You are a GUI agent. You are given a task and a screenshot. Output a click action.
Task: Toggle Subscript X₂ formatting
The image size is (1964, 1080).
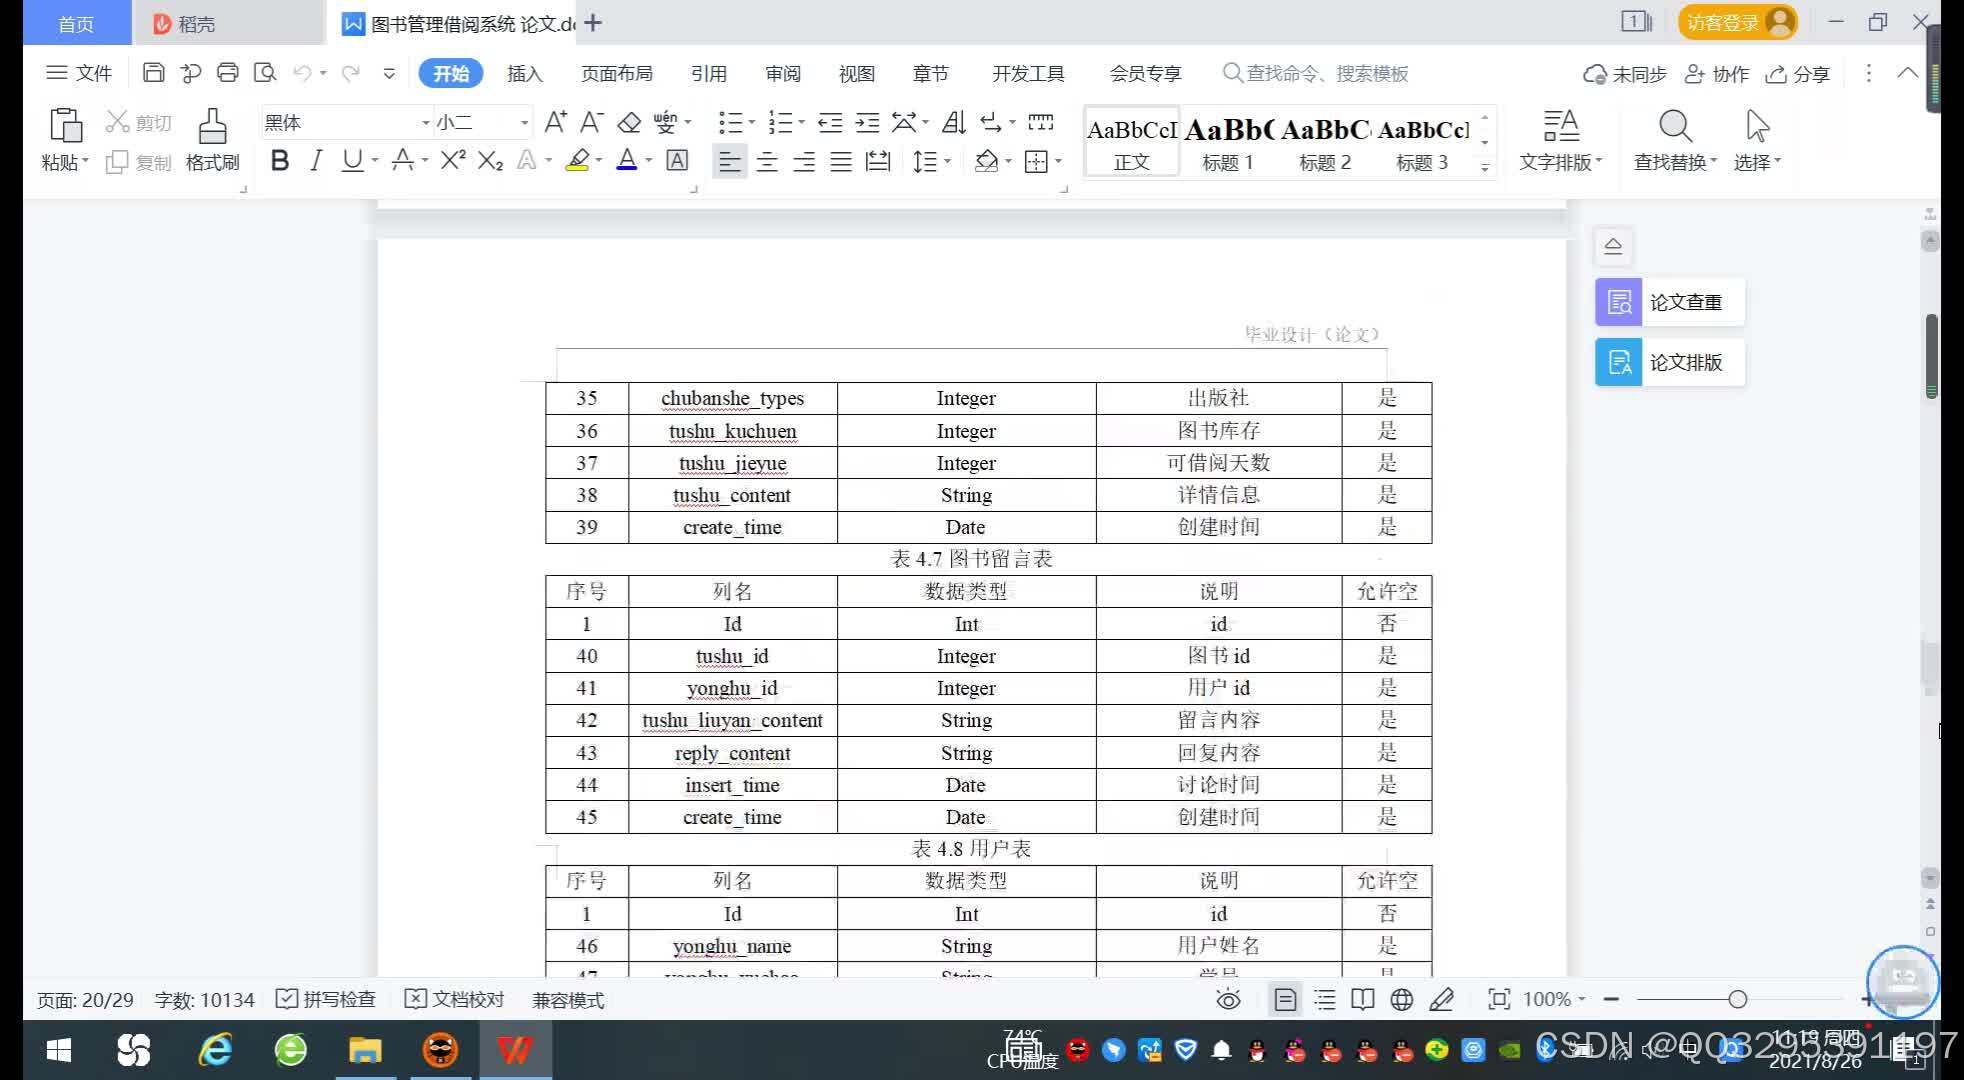490,160
